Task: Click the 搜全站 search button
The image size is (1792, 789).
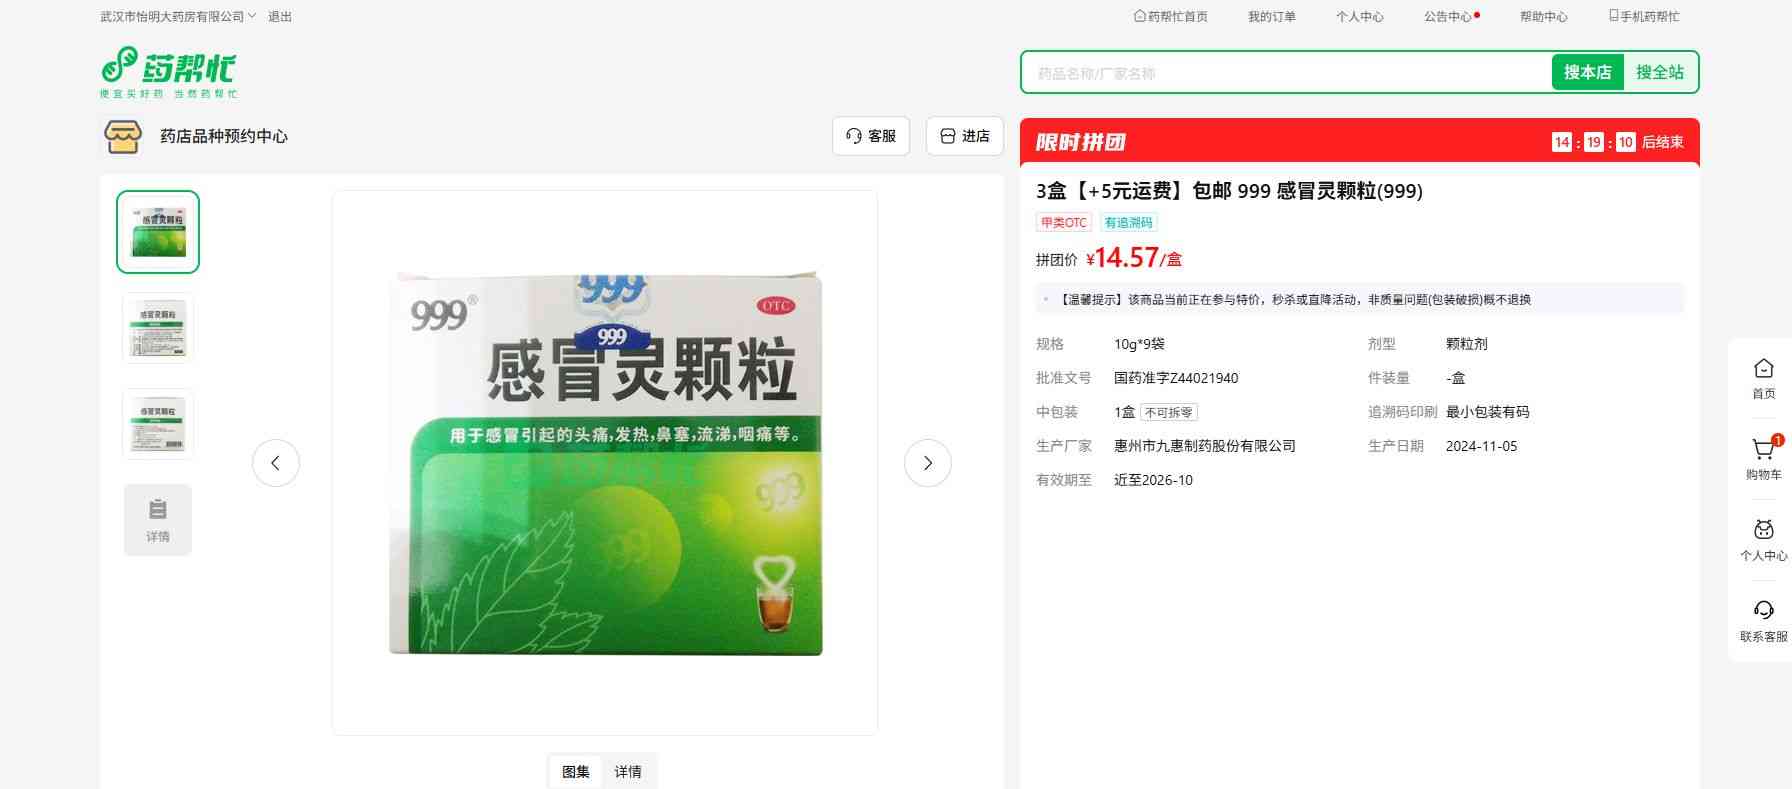Action: click(x=1659, y=72)
